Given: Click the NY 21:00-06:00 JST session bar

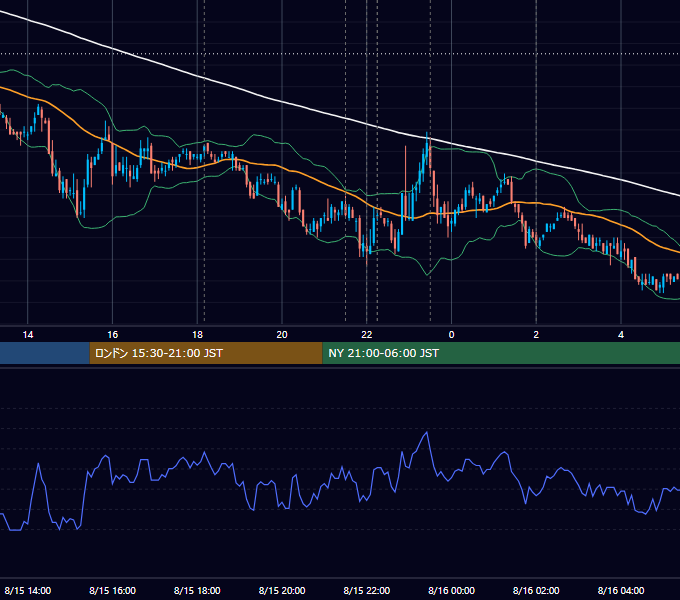Looking at the screenshot, I should click(501, 353).
